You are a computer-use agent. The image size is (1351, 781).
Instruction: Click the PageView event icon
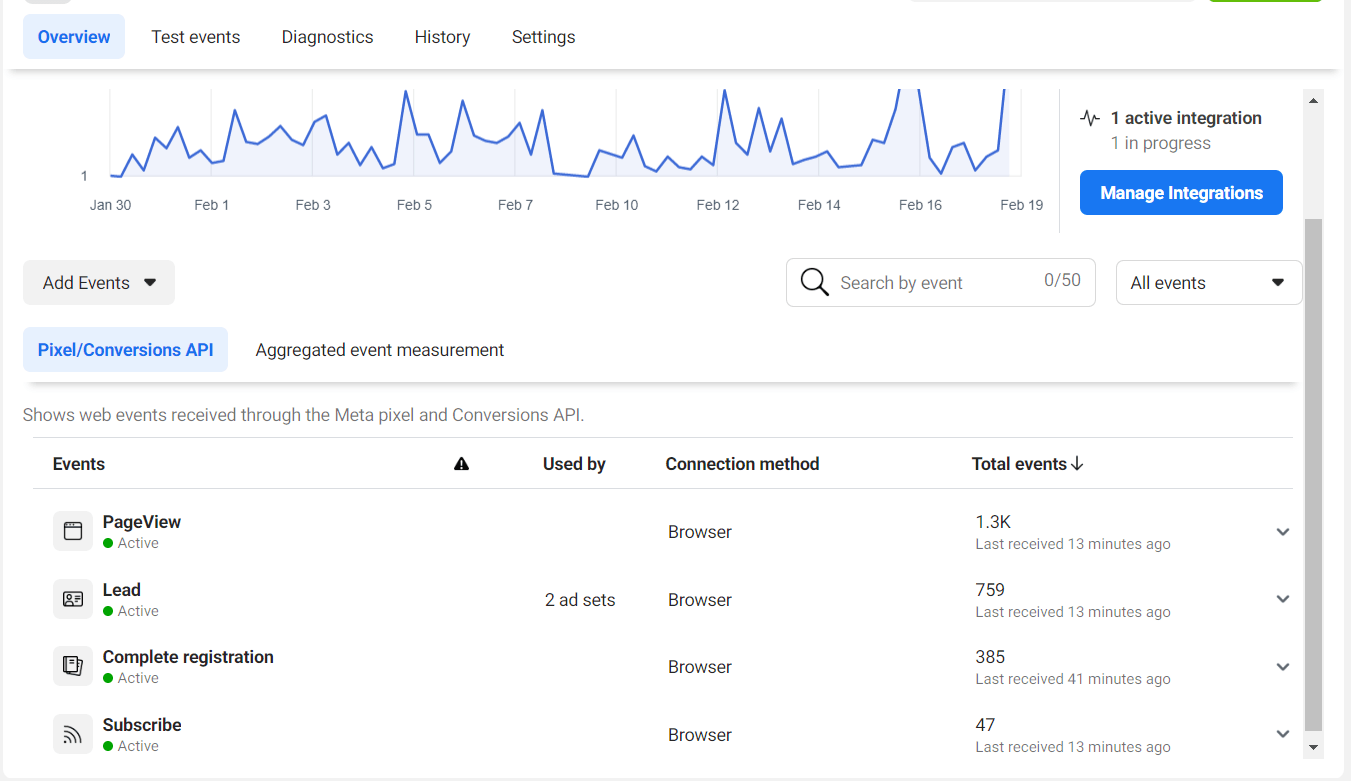pos(73,531)
